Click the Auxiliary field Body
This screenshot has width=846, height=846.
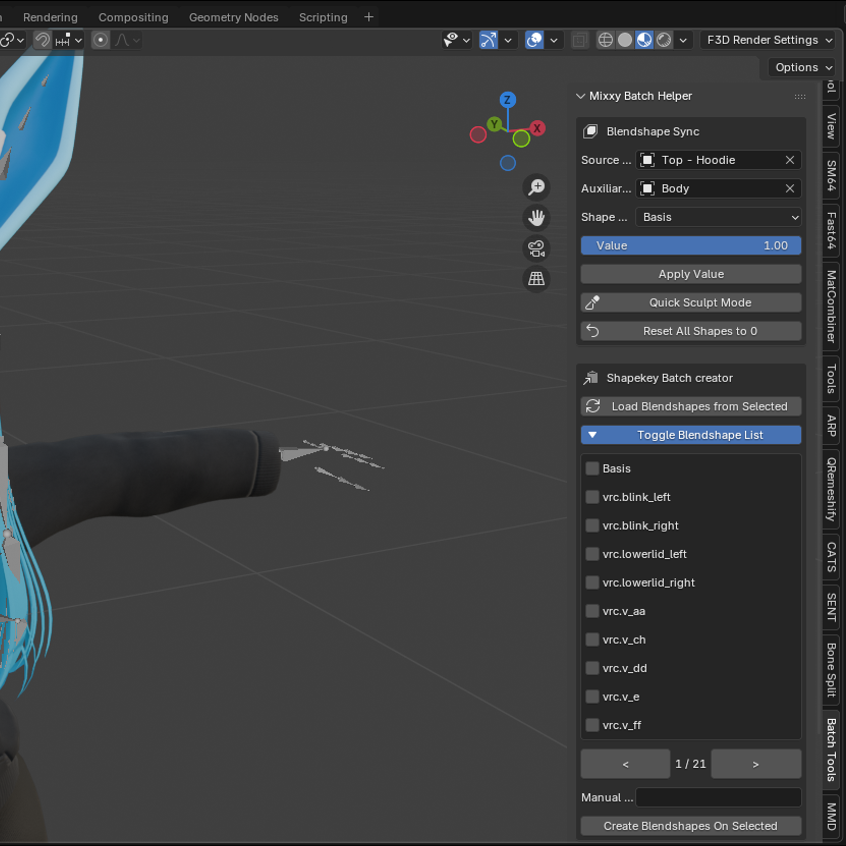[x=711, y=189]
